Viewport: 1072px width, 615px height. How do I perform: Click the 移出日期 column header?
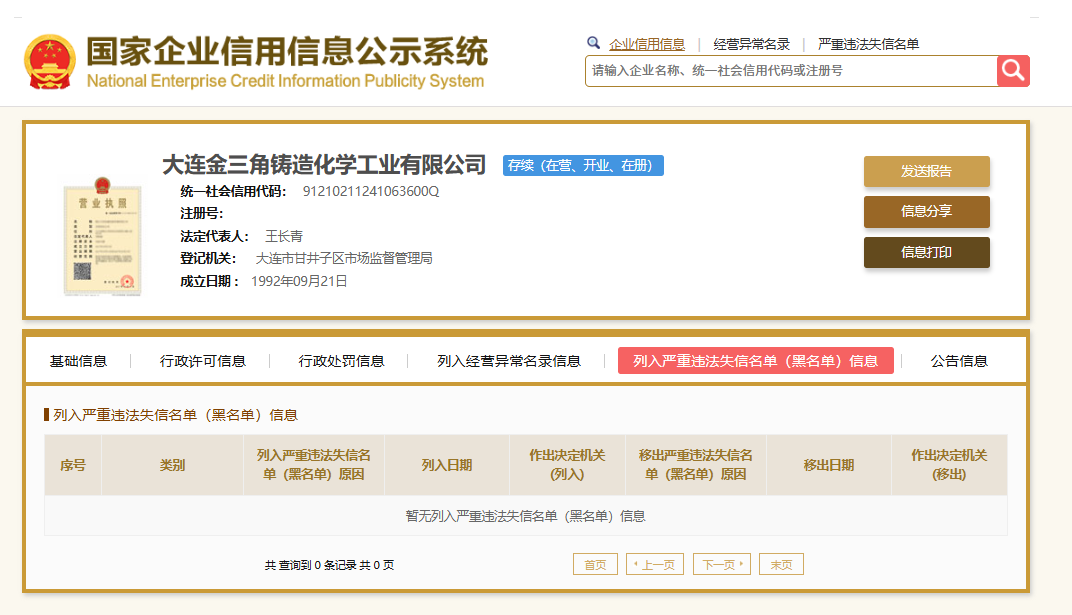[x=829, y=465]
